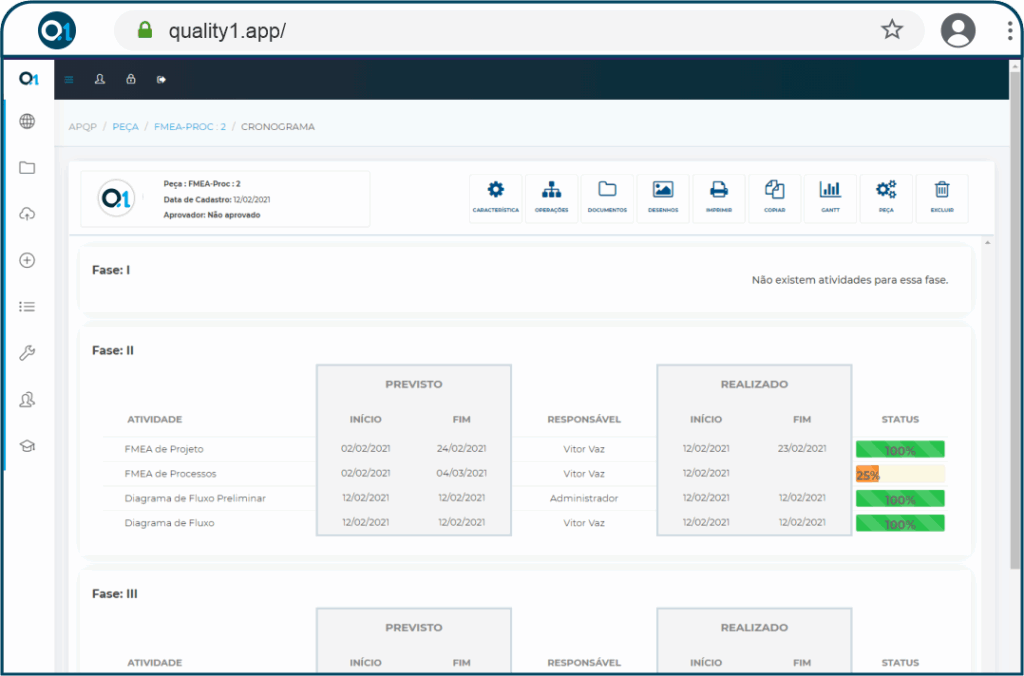
Task: Click the 'Fase: II' heading
Action: 113,351
